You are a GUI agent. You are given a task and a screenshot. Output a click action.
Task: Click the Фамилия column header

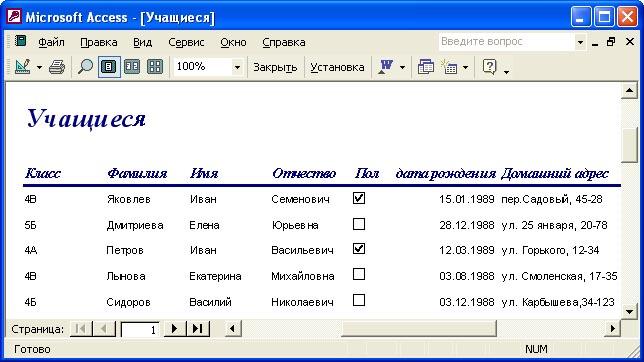(x=137, y=173)
